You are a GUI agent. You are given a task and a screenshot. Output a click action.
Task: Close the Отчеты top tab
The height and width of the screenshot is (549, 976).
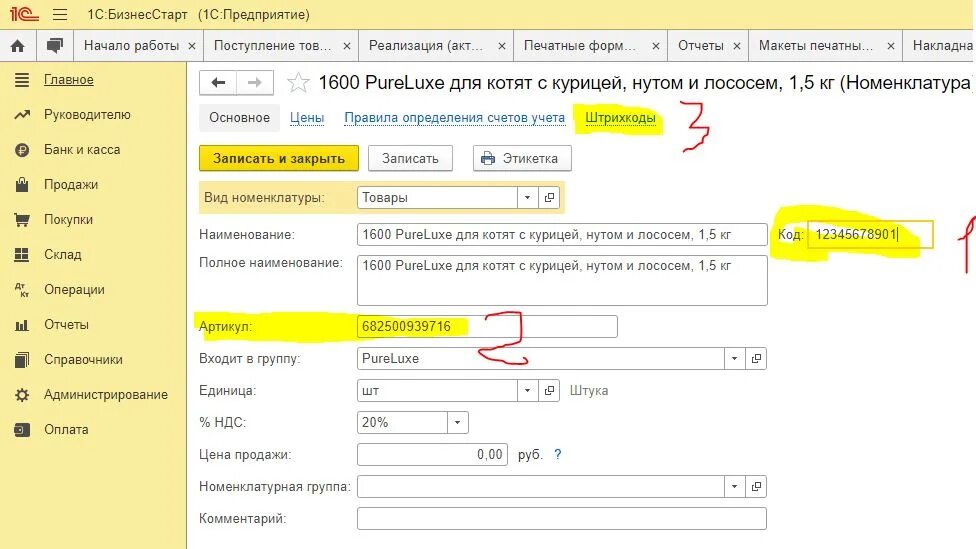tap(736, 46)
